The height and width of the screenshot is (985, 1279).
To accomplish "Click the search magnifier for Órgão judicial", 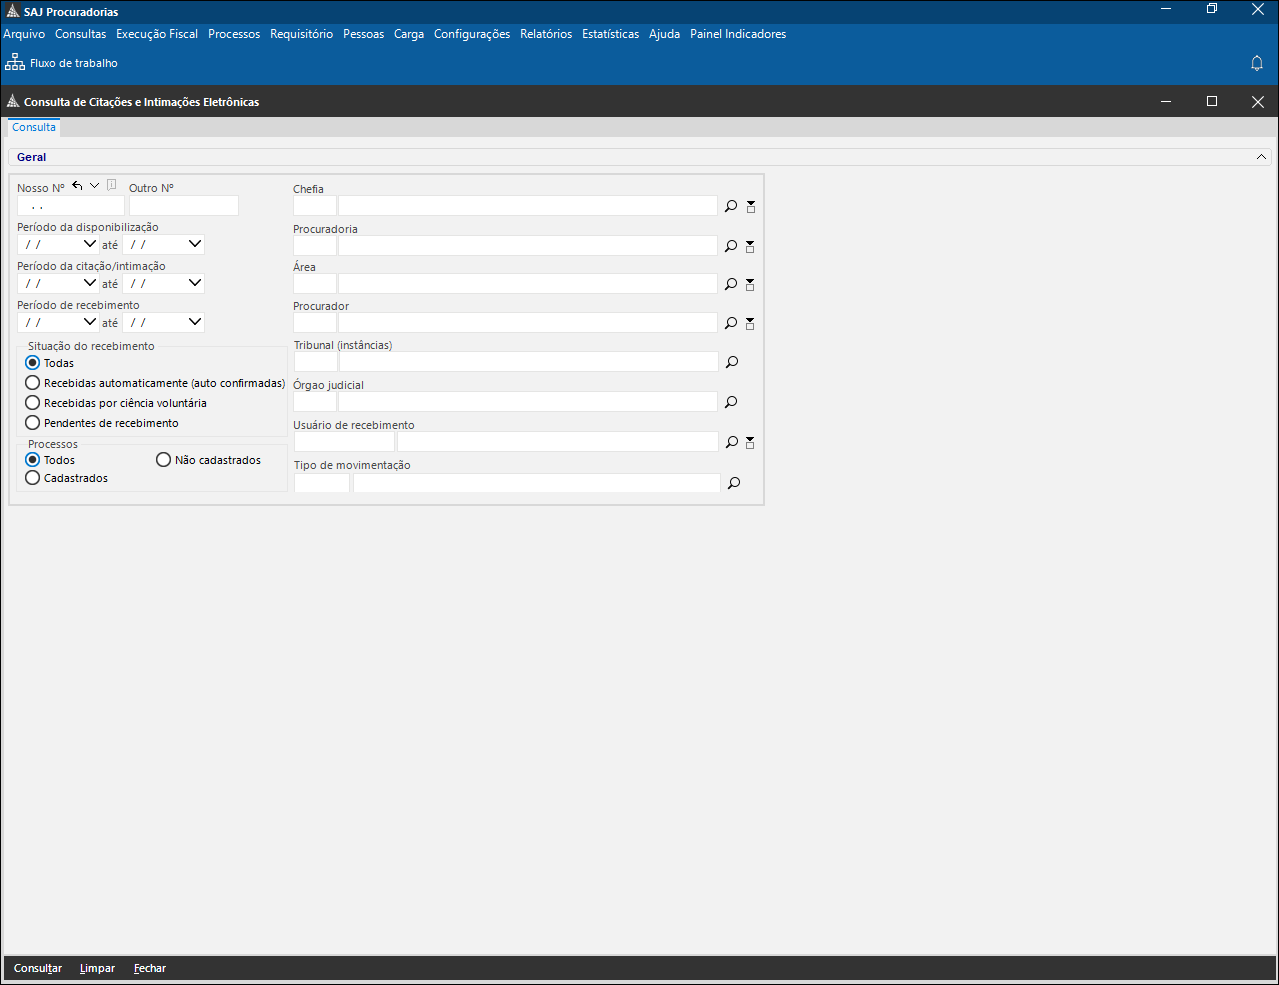I will [x=731, y=402].
